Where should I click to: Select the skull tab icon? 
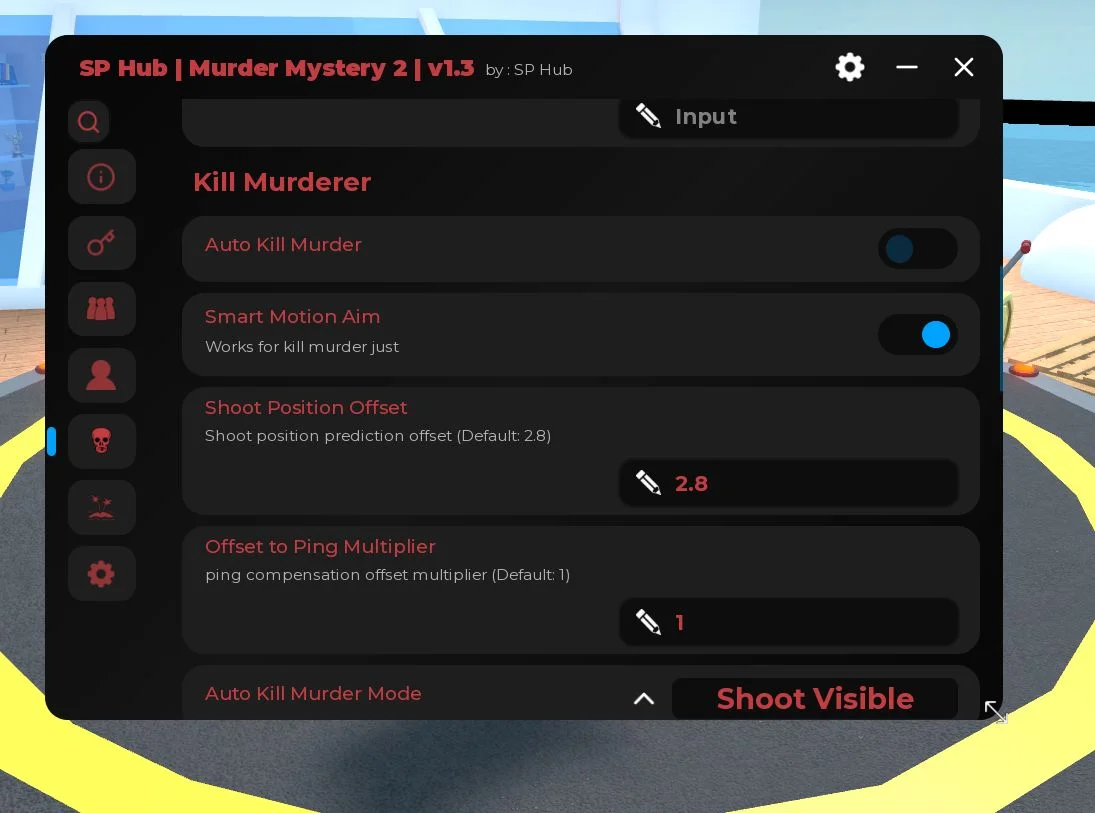coord(101,441)
